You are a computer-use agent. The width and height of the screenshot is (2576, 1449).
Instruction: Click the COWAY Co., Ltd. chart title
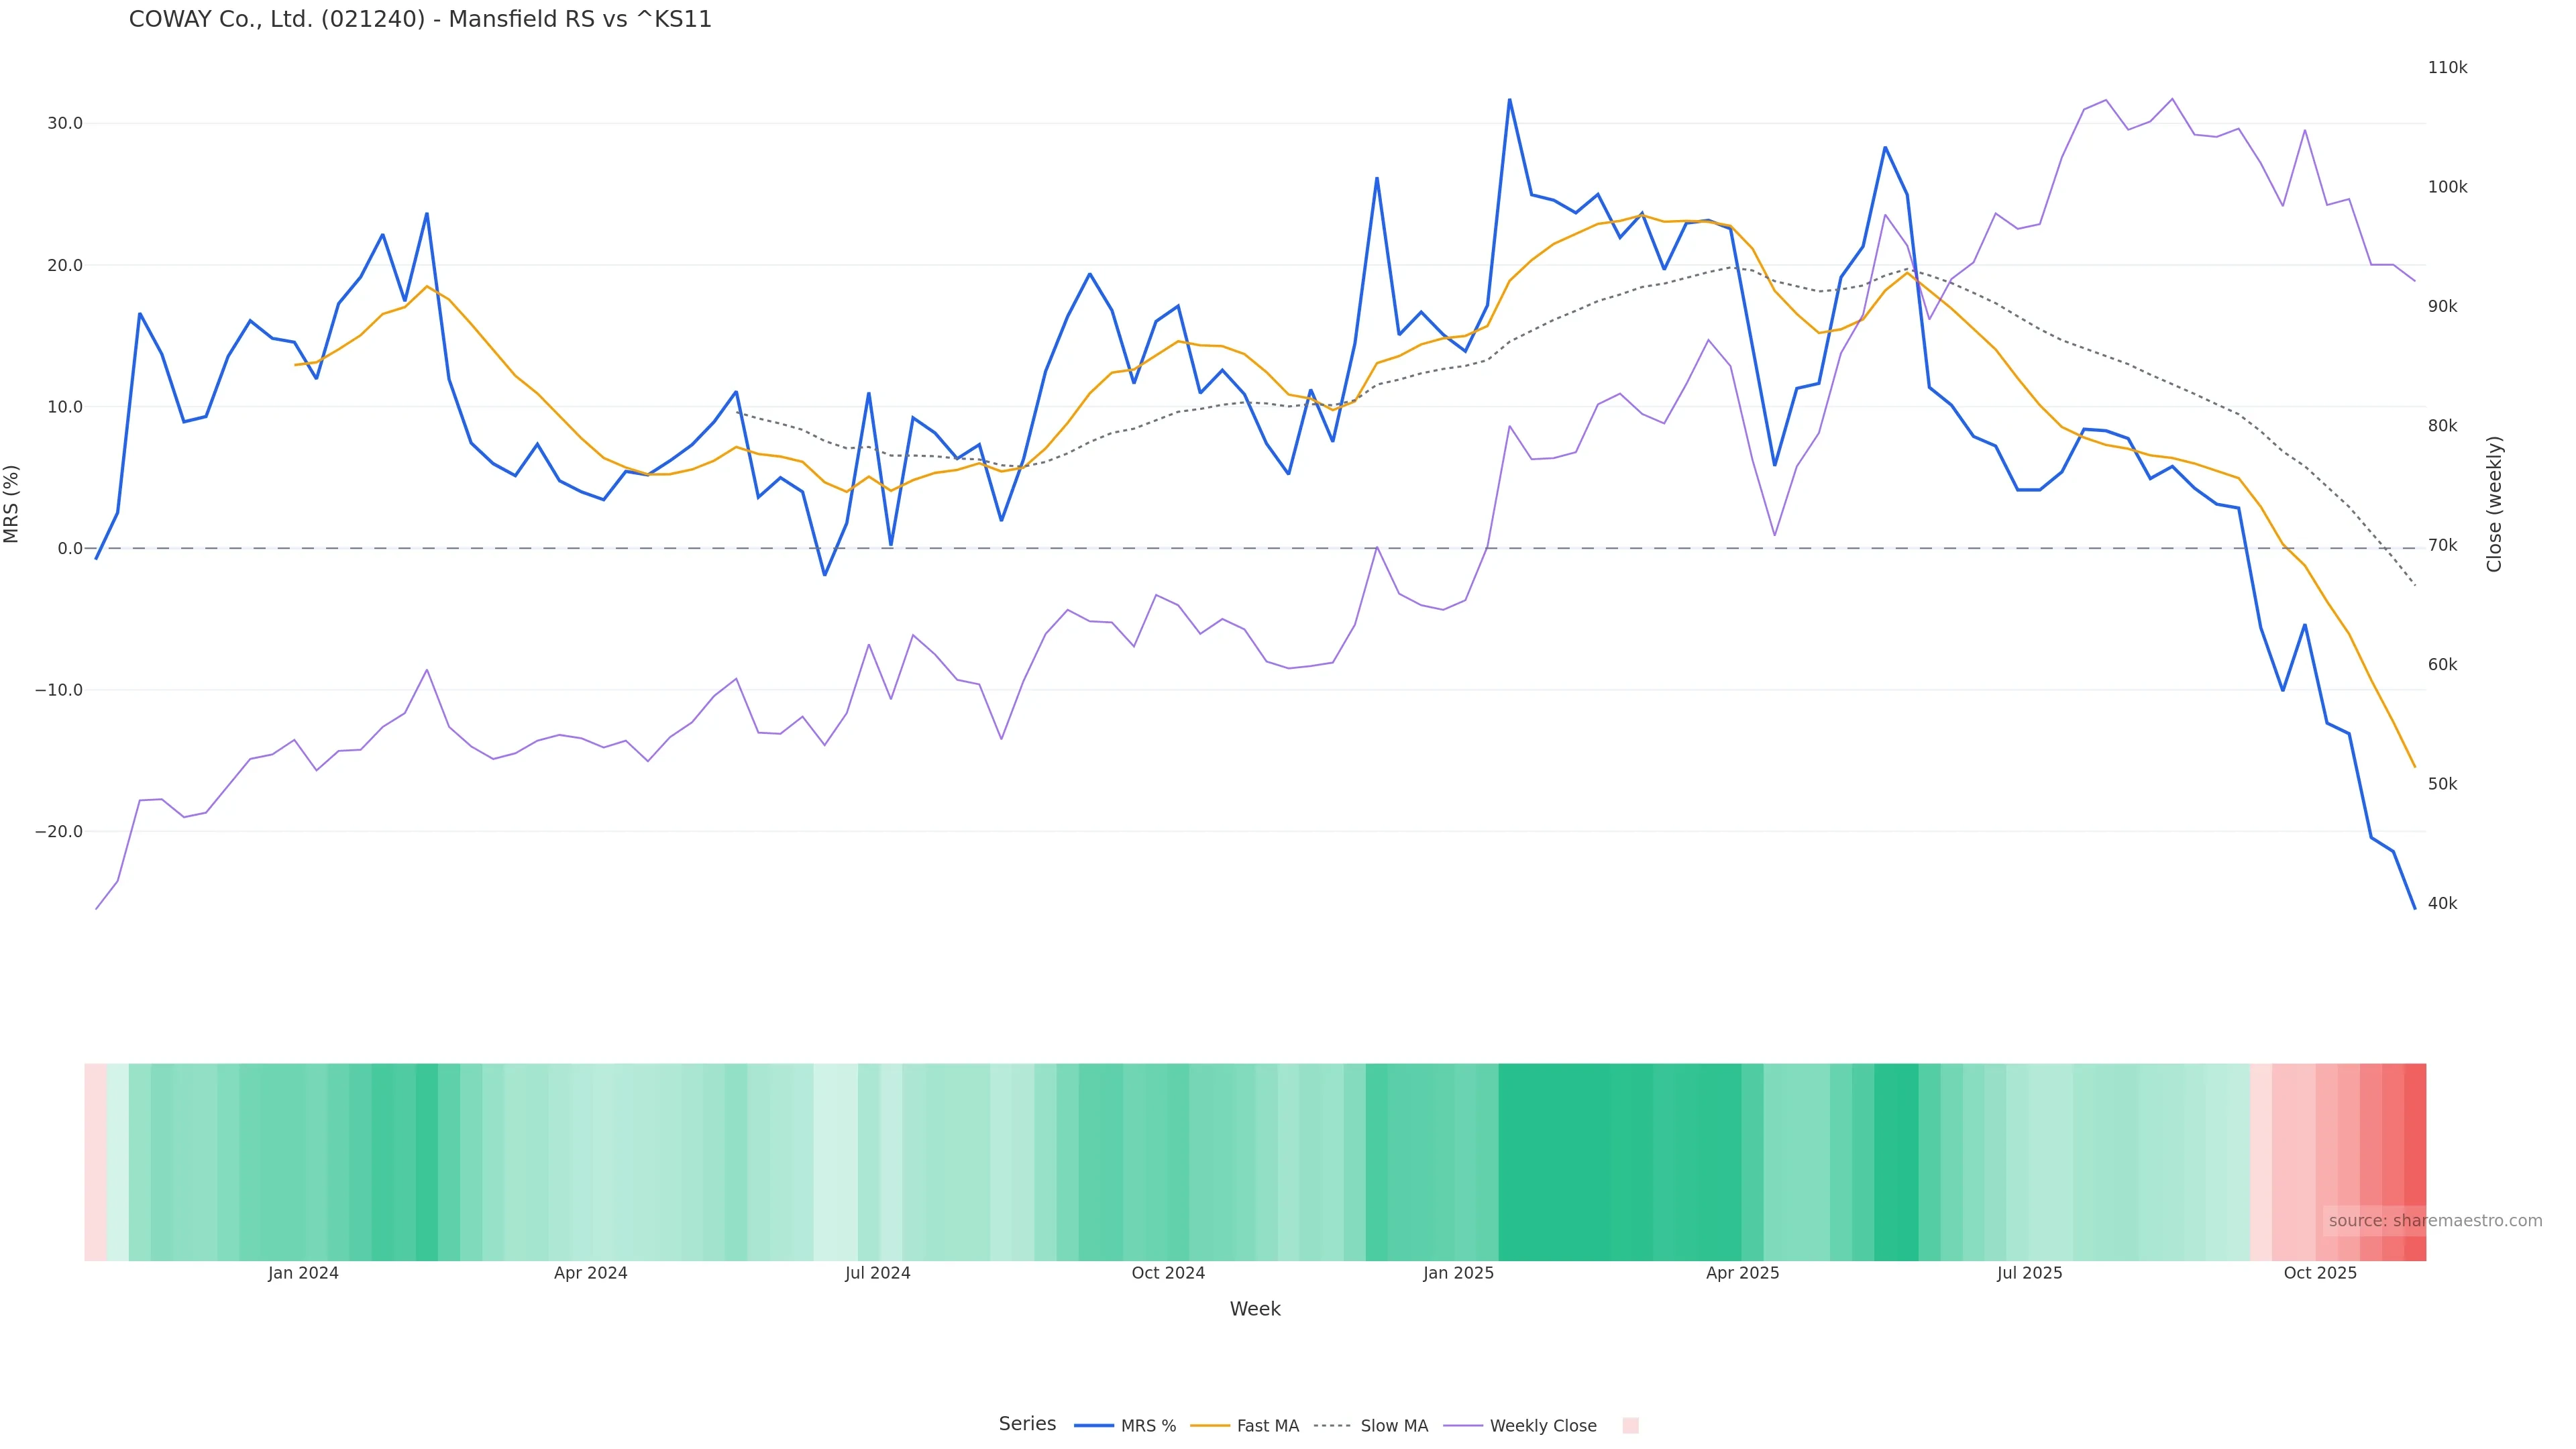point(420,19)
